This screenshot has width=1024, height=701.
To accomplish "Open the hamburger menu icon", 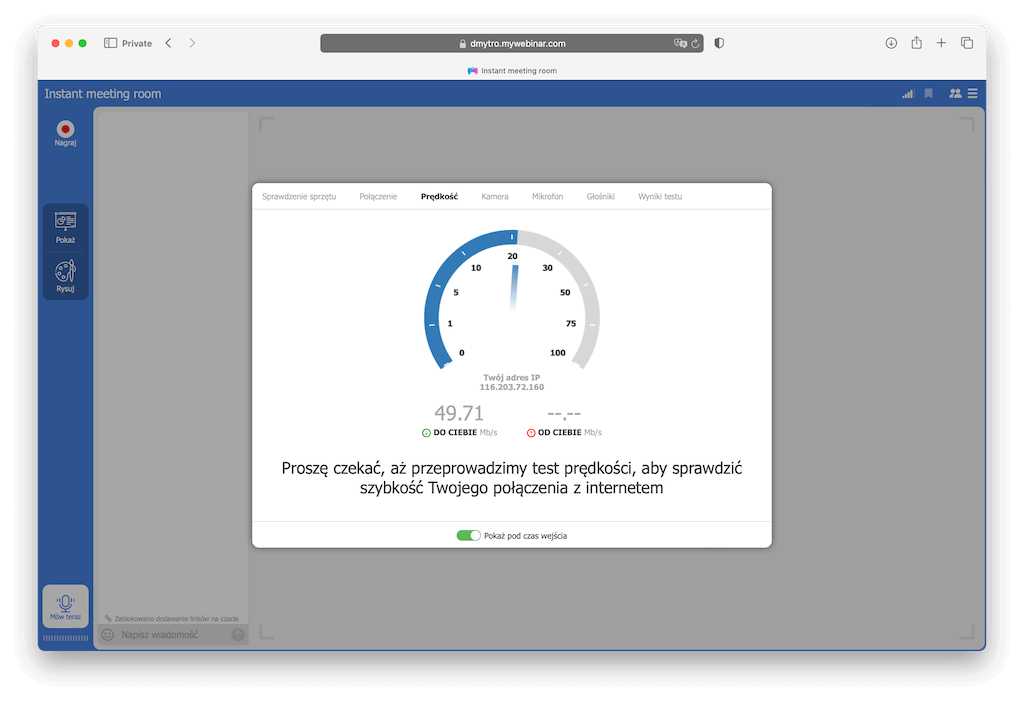I will [x=972, y=93].
